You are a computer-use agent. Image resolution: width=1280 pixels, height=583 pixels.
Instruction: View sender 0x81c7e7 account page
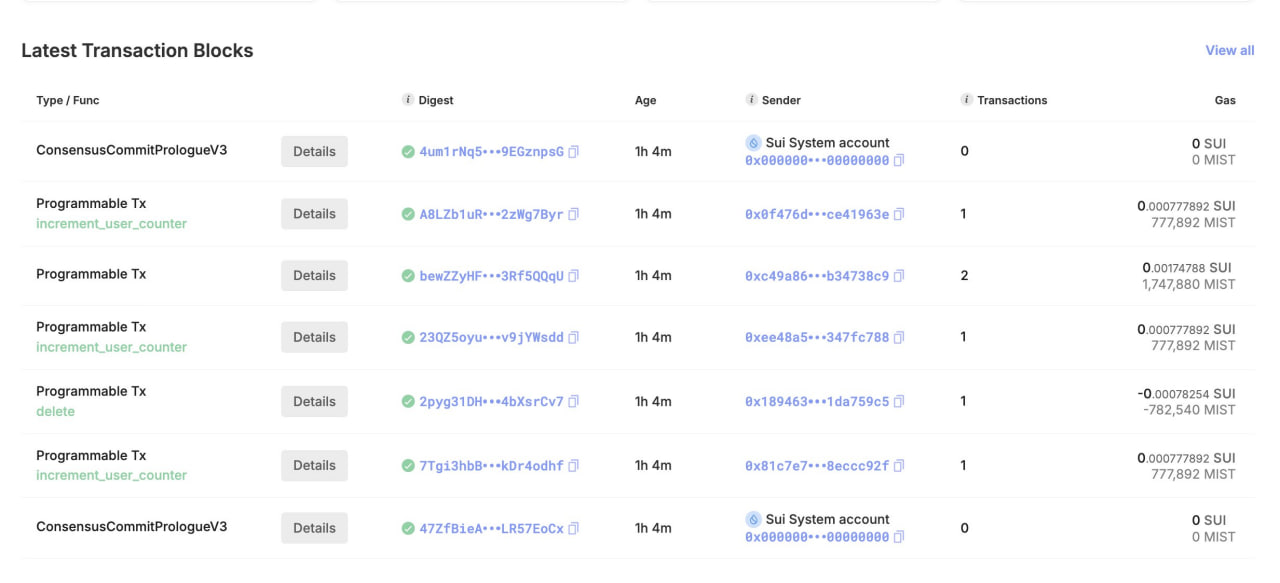818,465
